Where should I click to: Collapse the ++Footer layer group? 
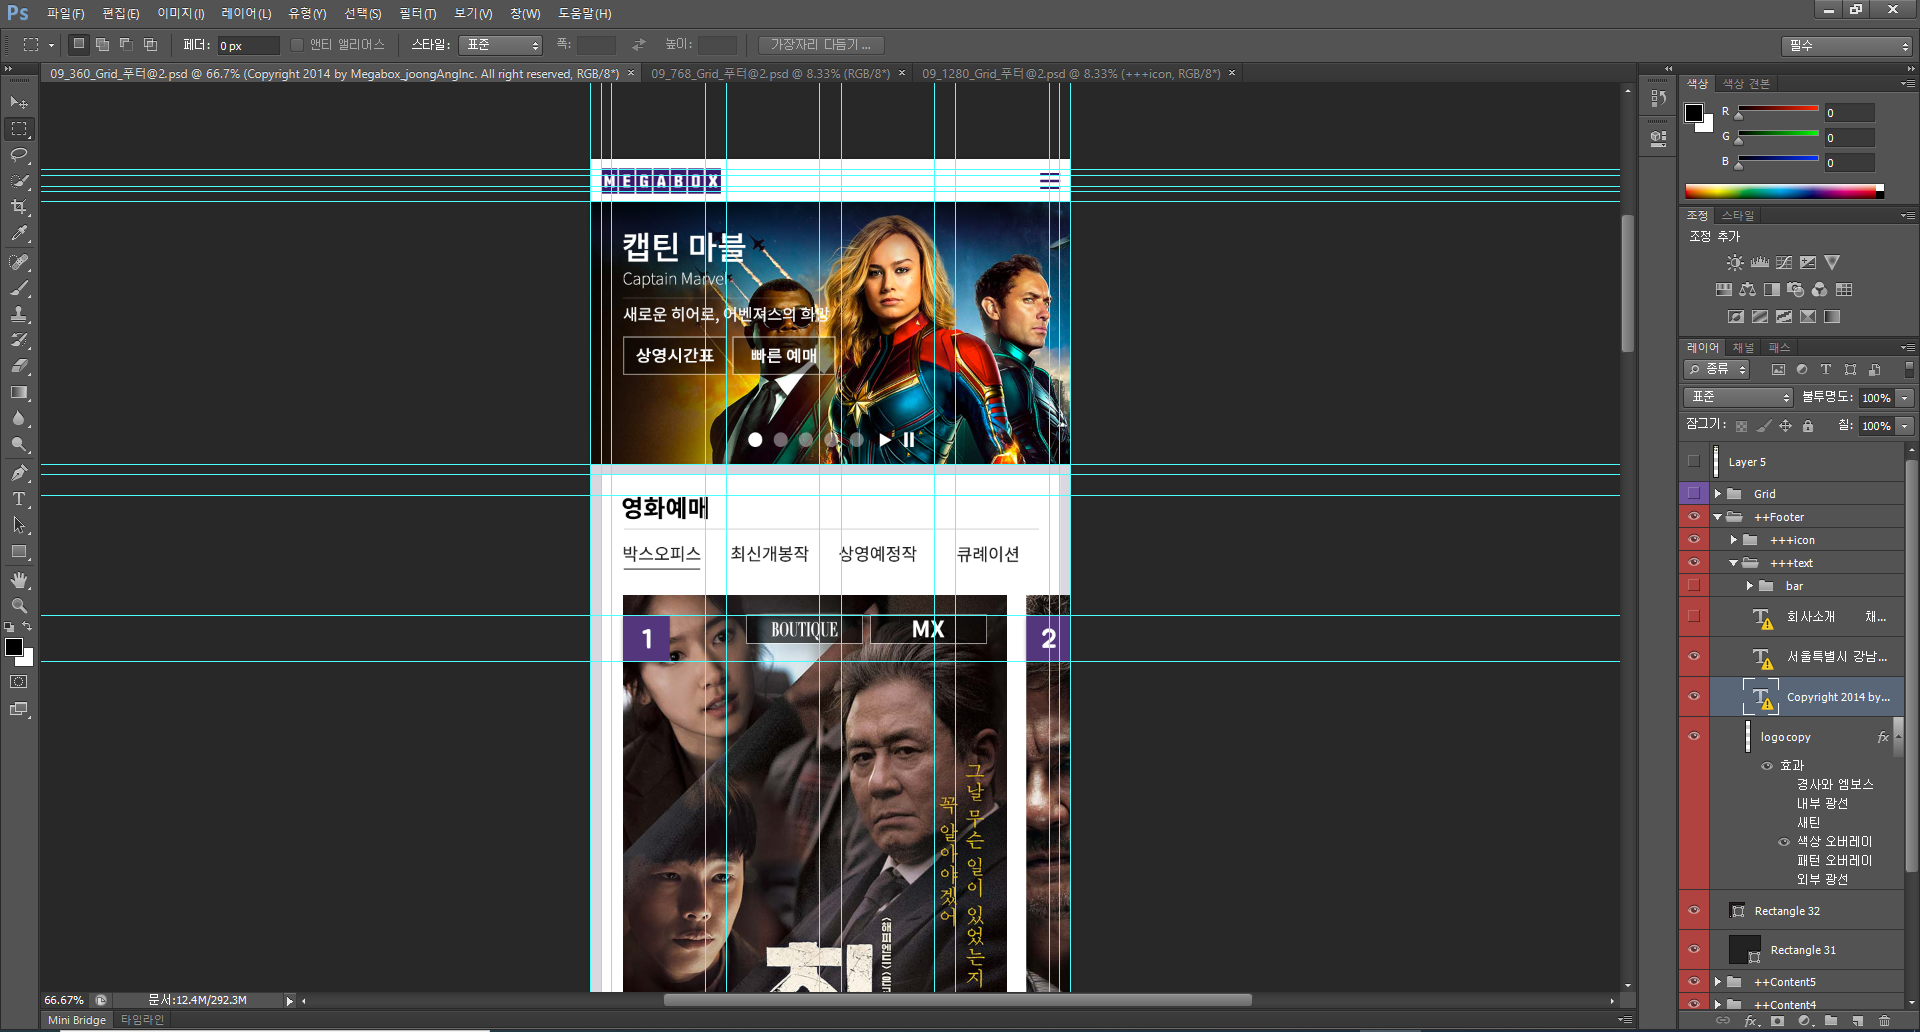(x=1718, y=517)
